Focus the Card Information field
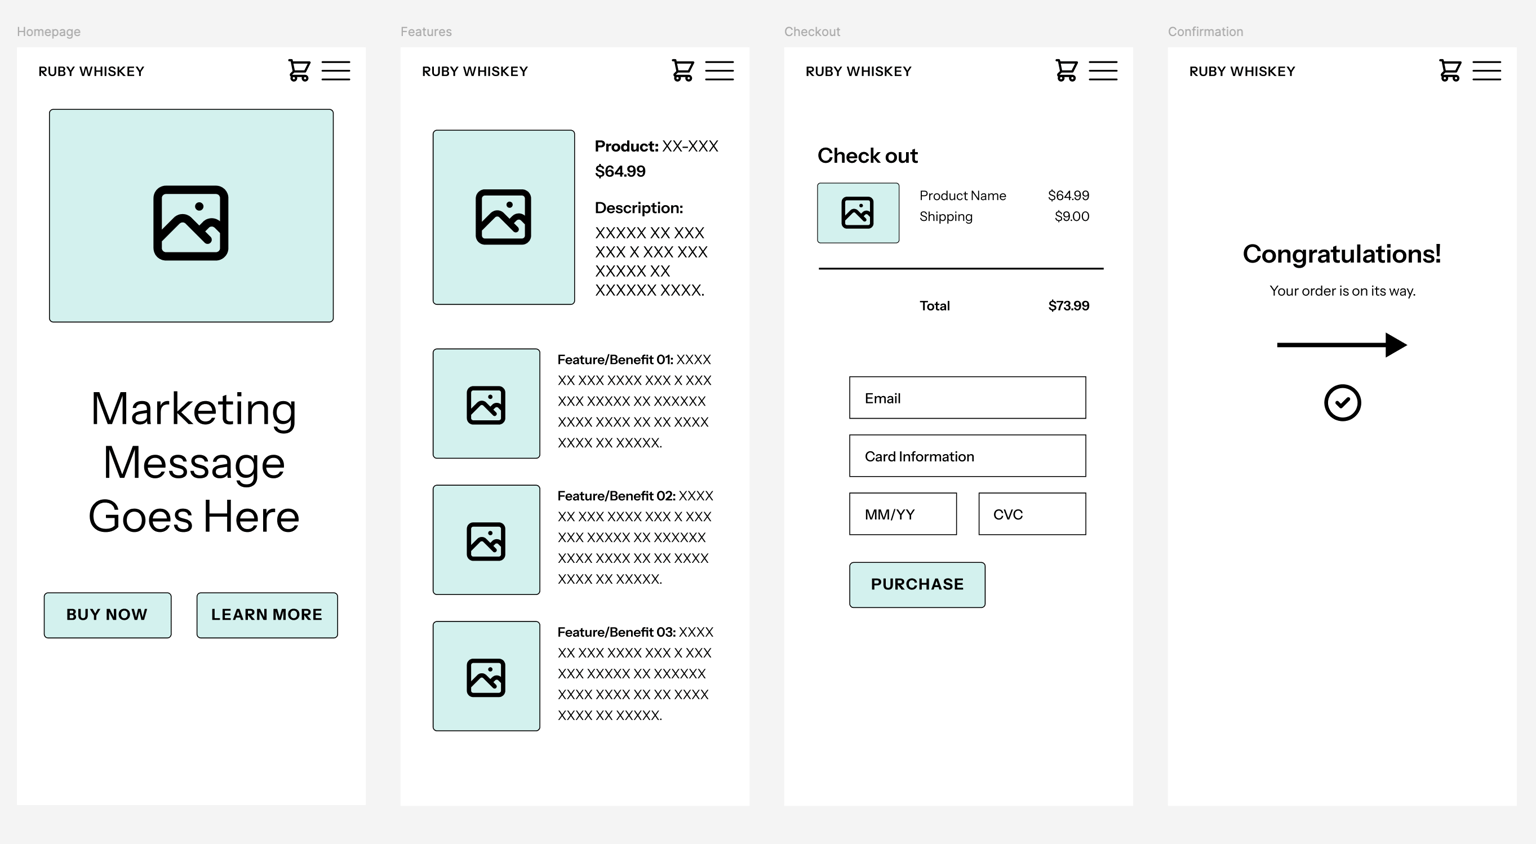This screenshot has height=844, width=1536. pos(967,456)
